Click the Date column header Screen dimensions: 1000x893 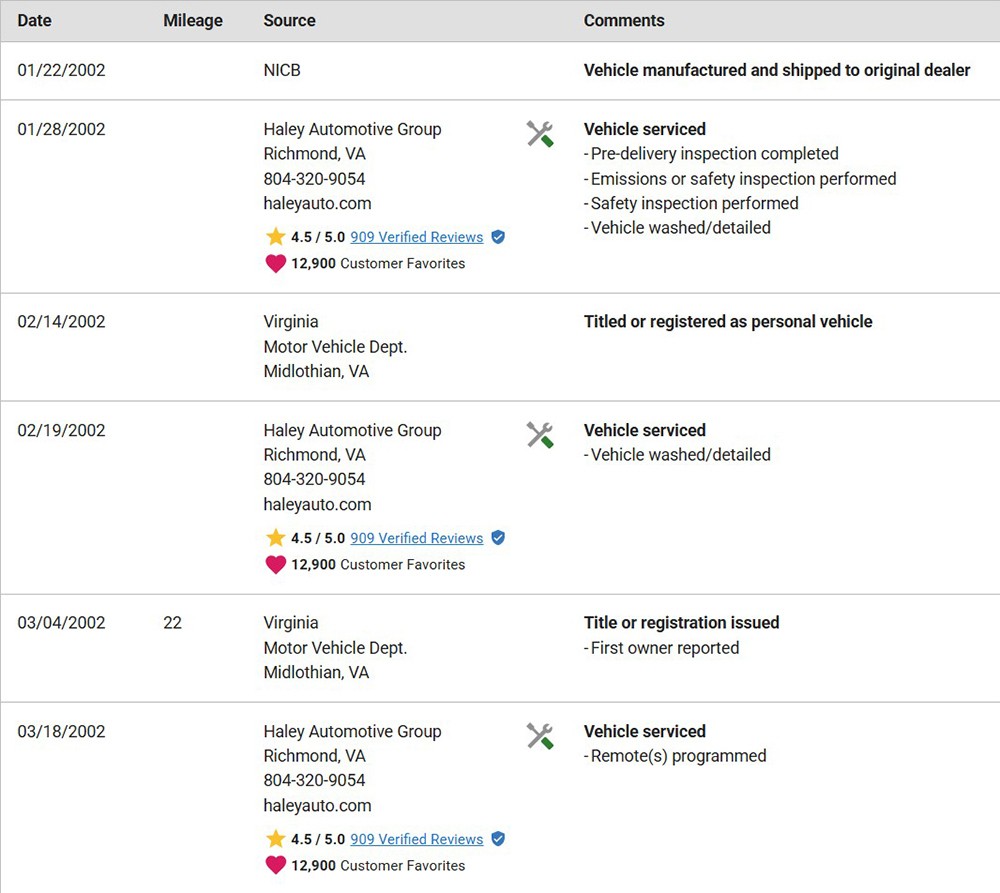[35, 20]
